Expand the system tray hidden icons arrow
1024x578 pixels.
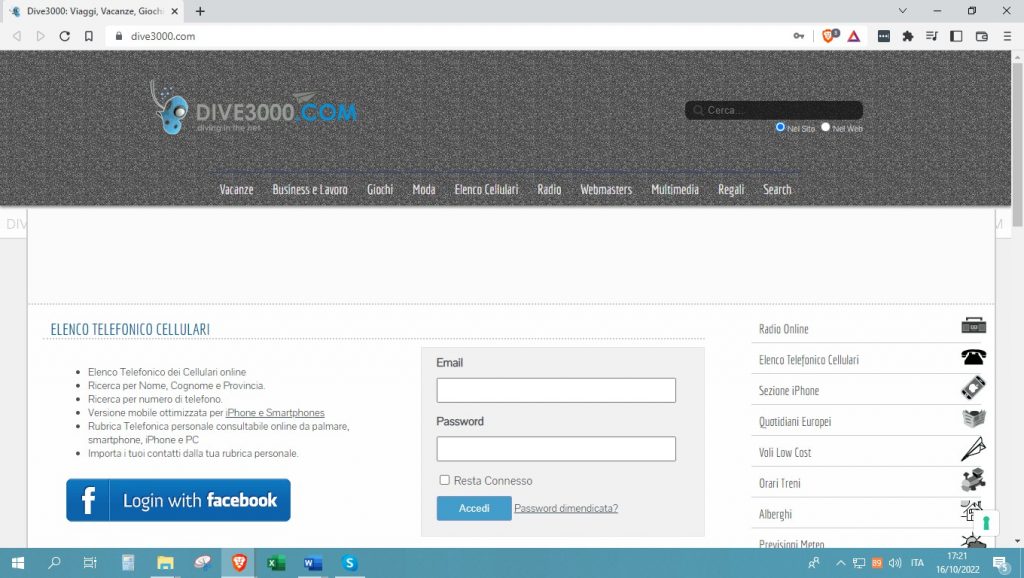(x=841, y=563)
